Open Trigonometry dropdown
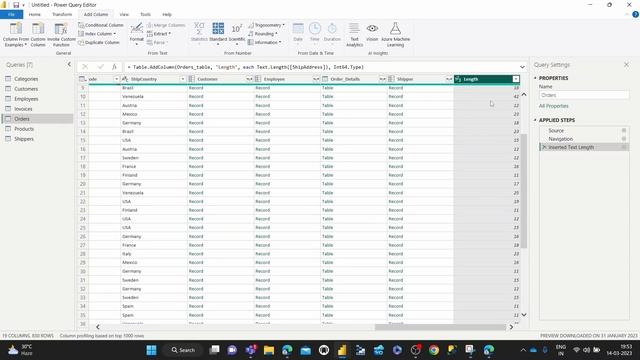640x360 pixels. point(266,25)
